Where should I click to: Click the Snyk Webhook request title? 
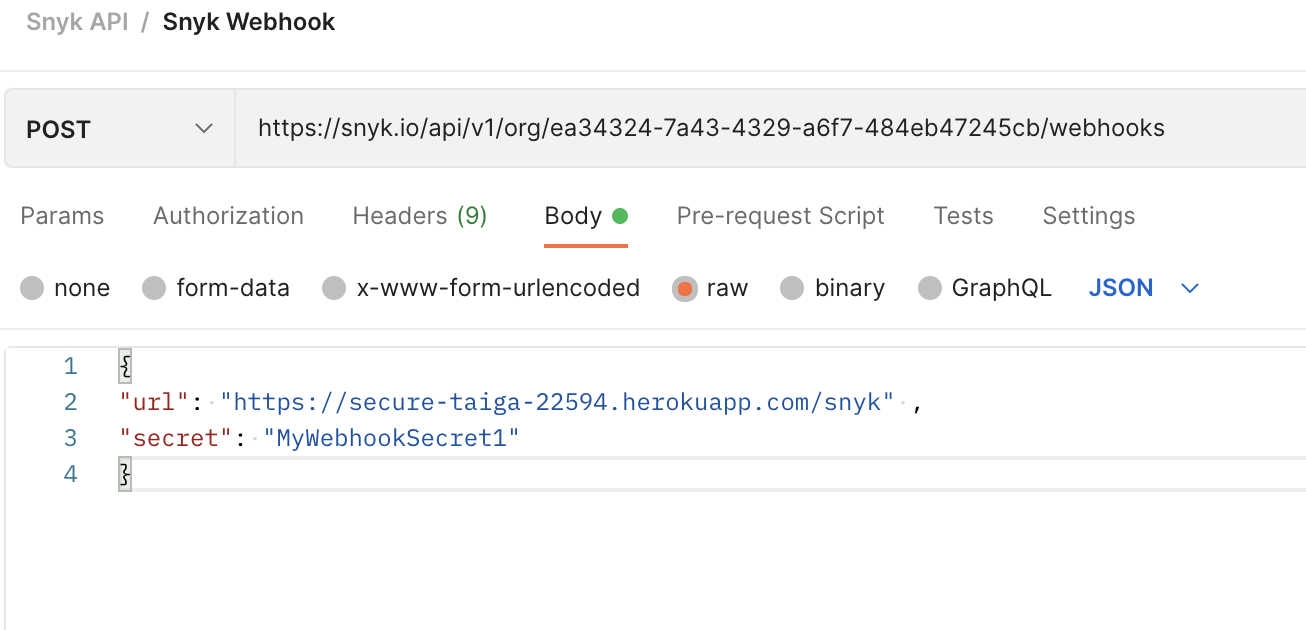(x=248, y=21)
